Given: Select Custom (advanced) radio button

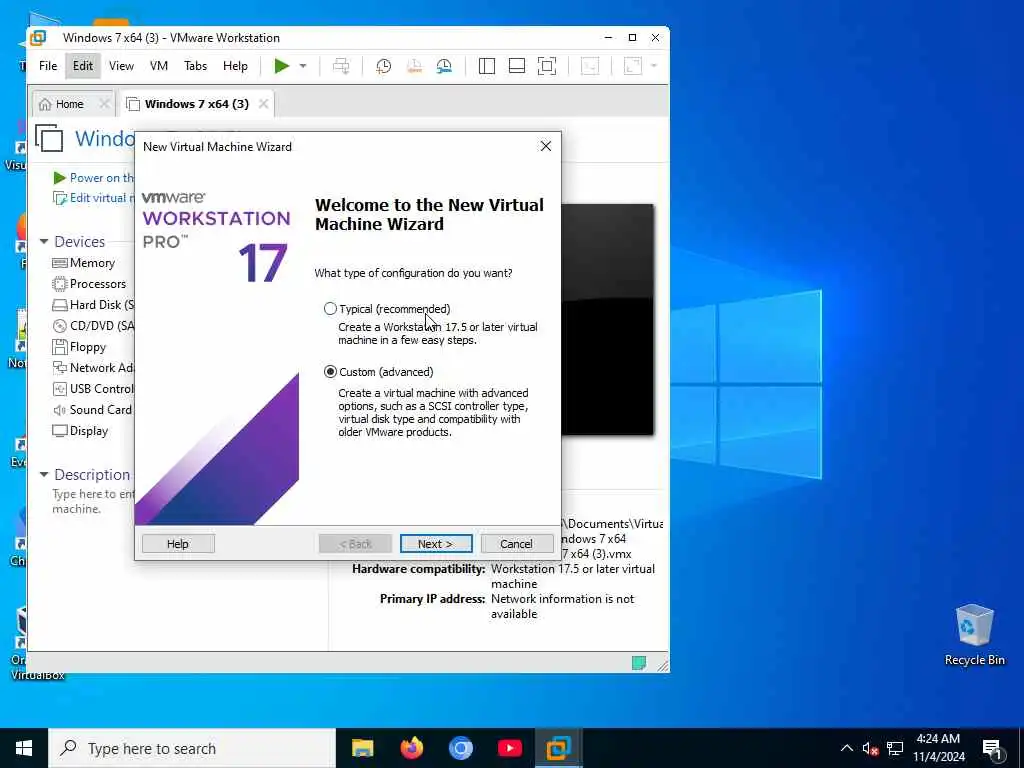Looking at the screenshot, I should pyautogui.click(x=330, y=372).
